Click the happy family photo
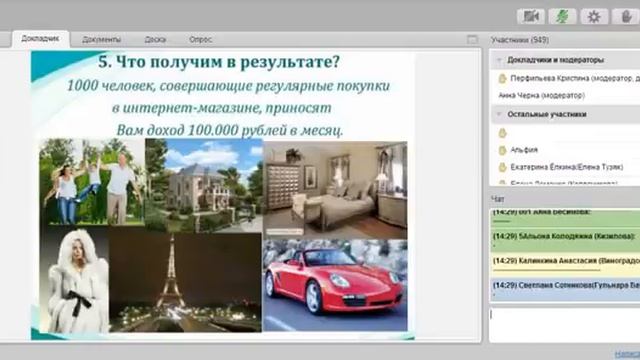 pos(92,182)
